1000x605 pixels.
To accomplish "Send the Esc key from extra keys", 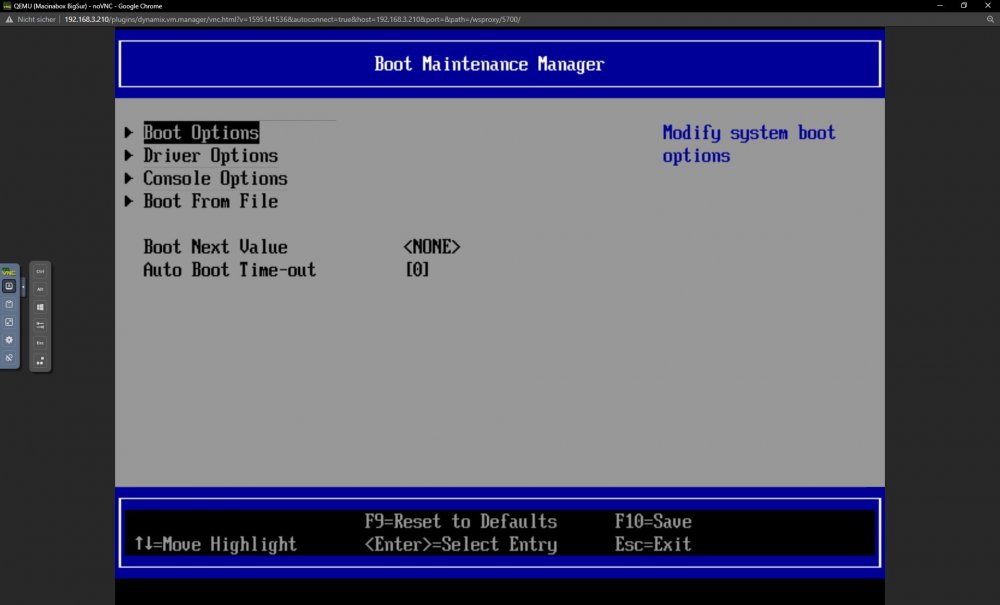I will (x=40, y=343).
